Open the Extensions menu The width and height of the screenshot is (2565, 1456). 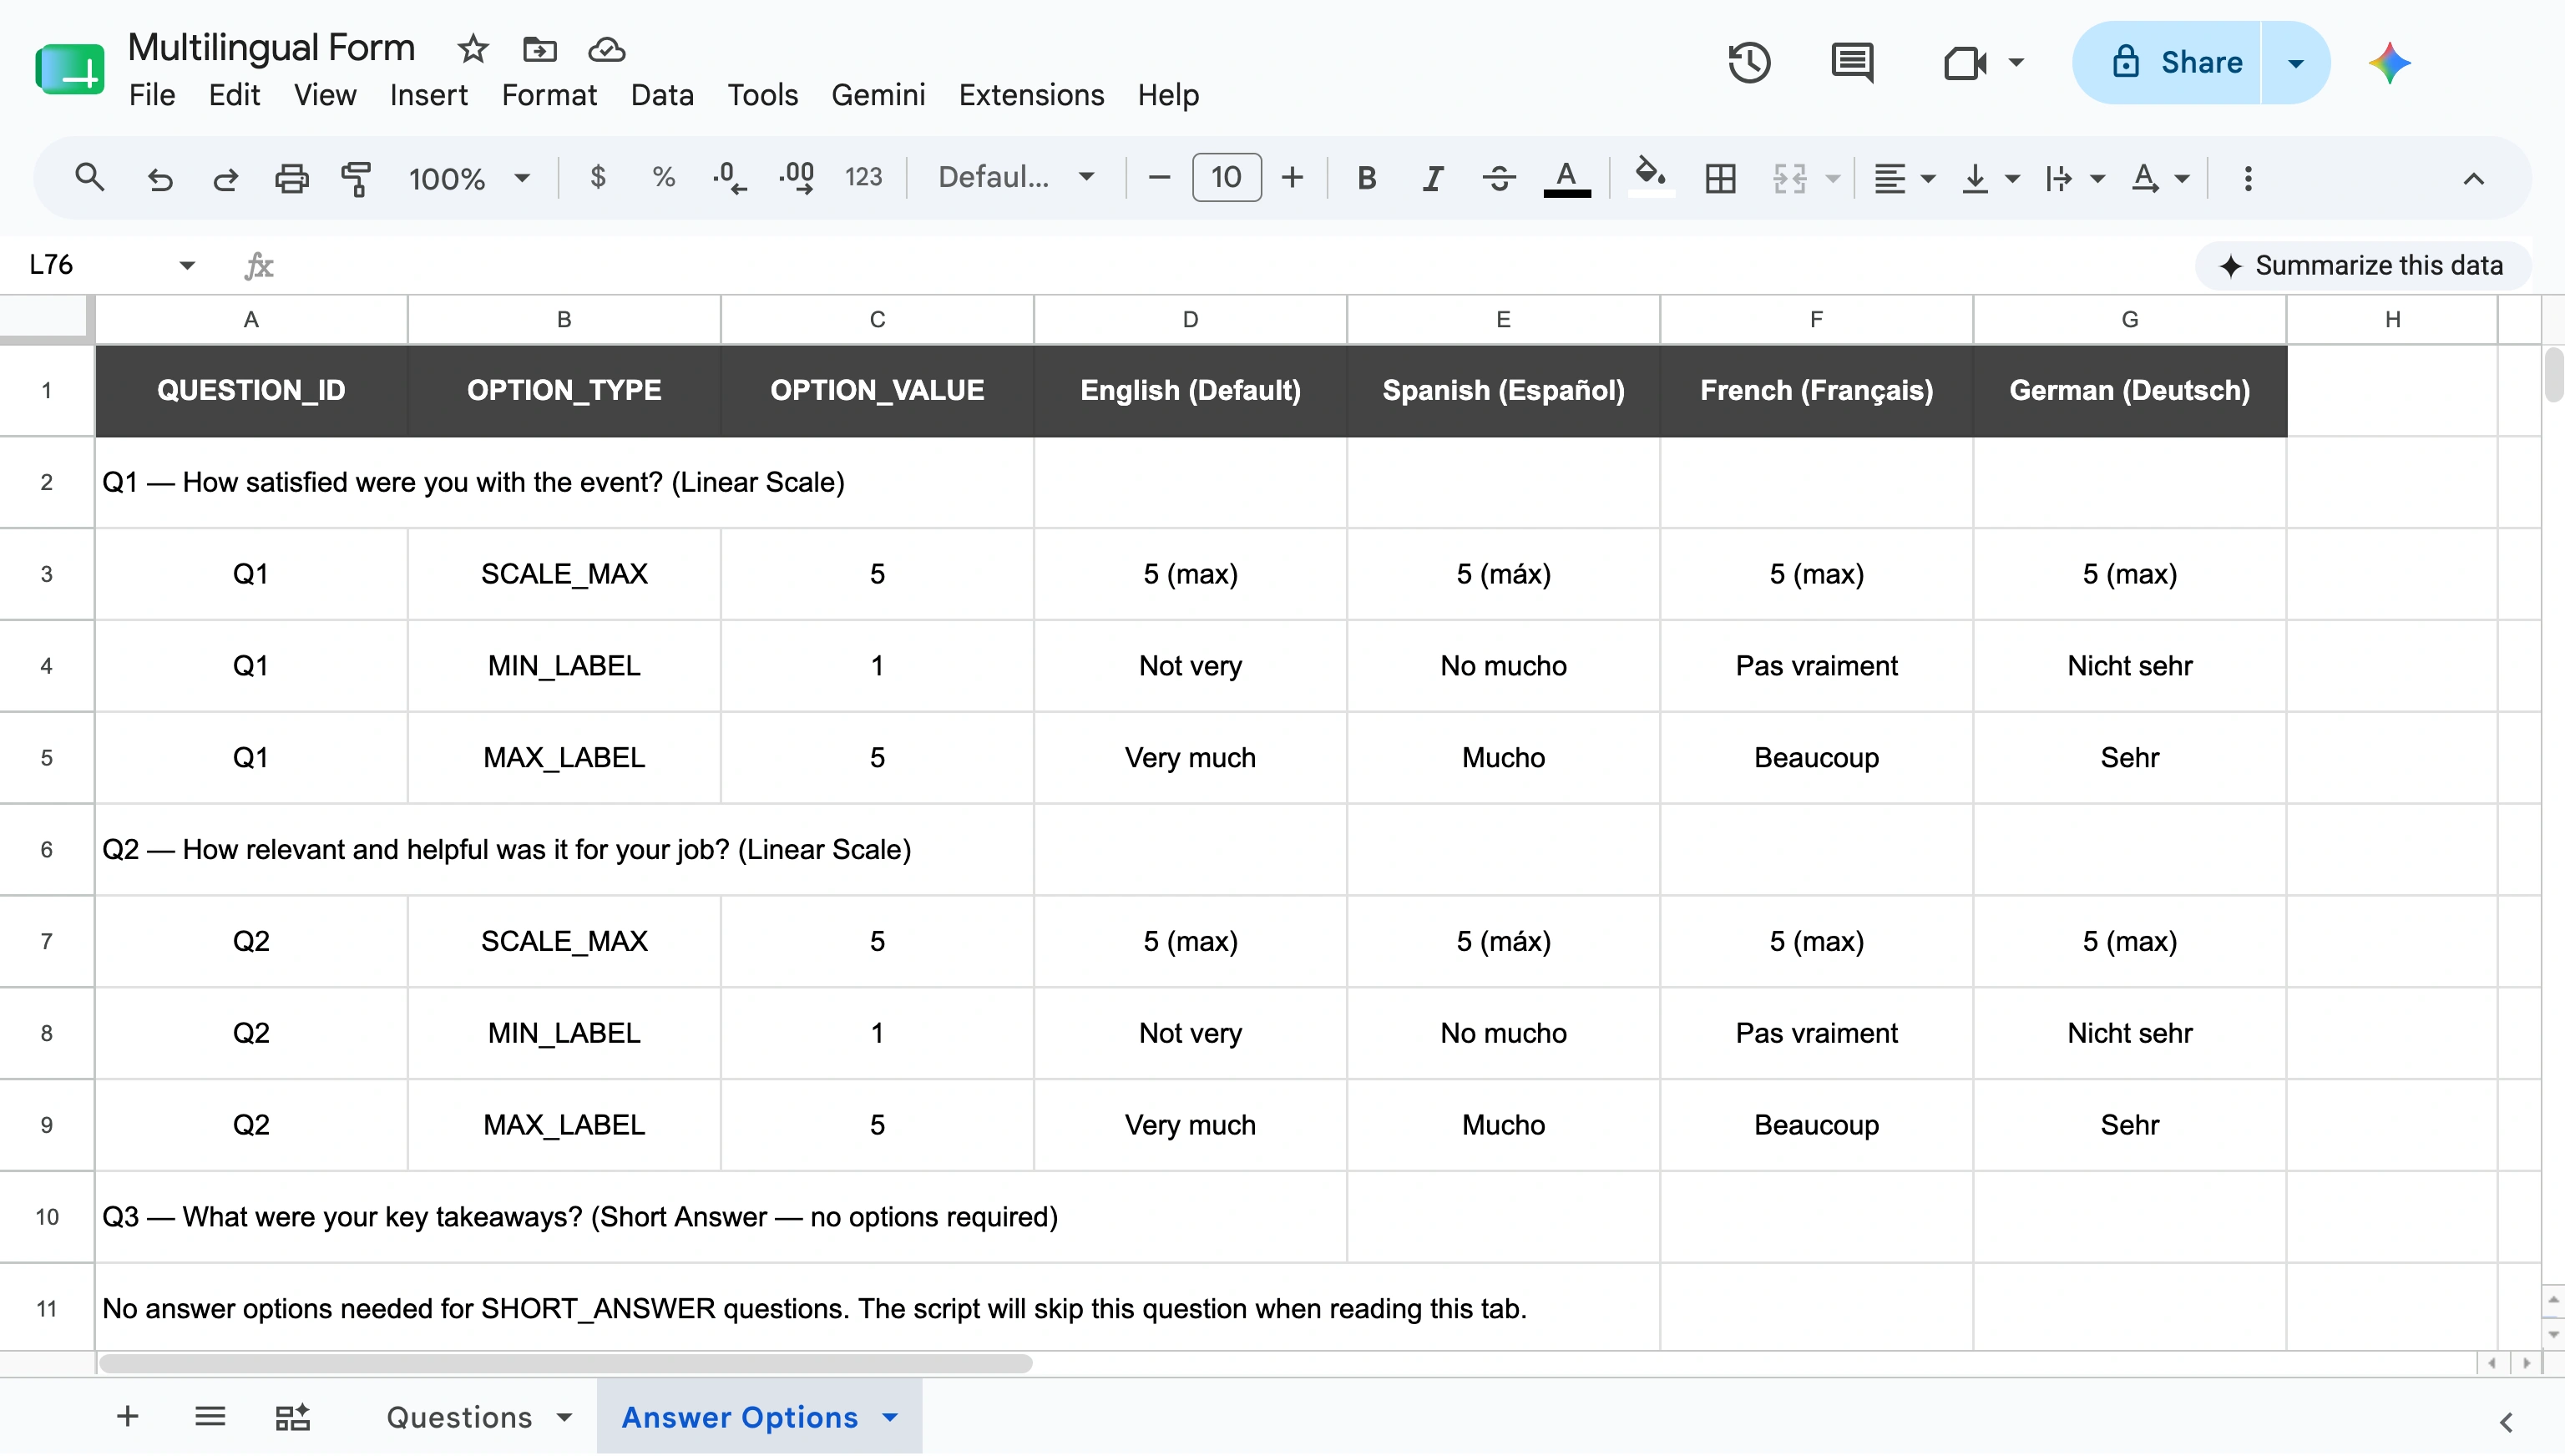(x=1031, y=95)
